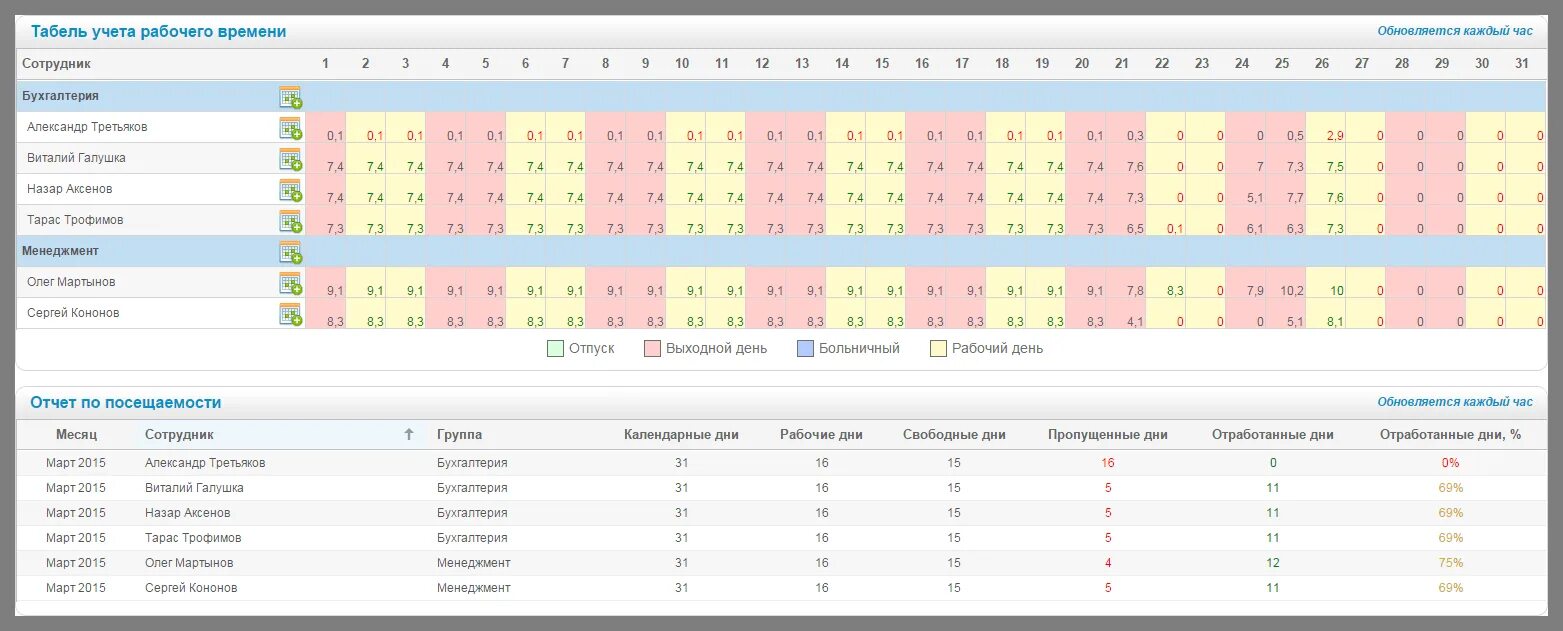1563x631 pixels.
Task: Click sort arrow in Сотрудник report column
Action: point(408,434)
